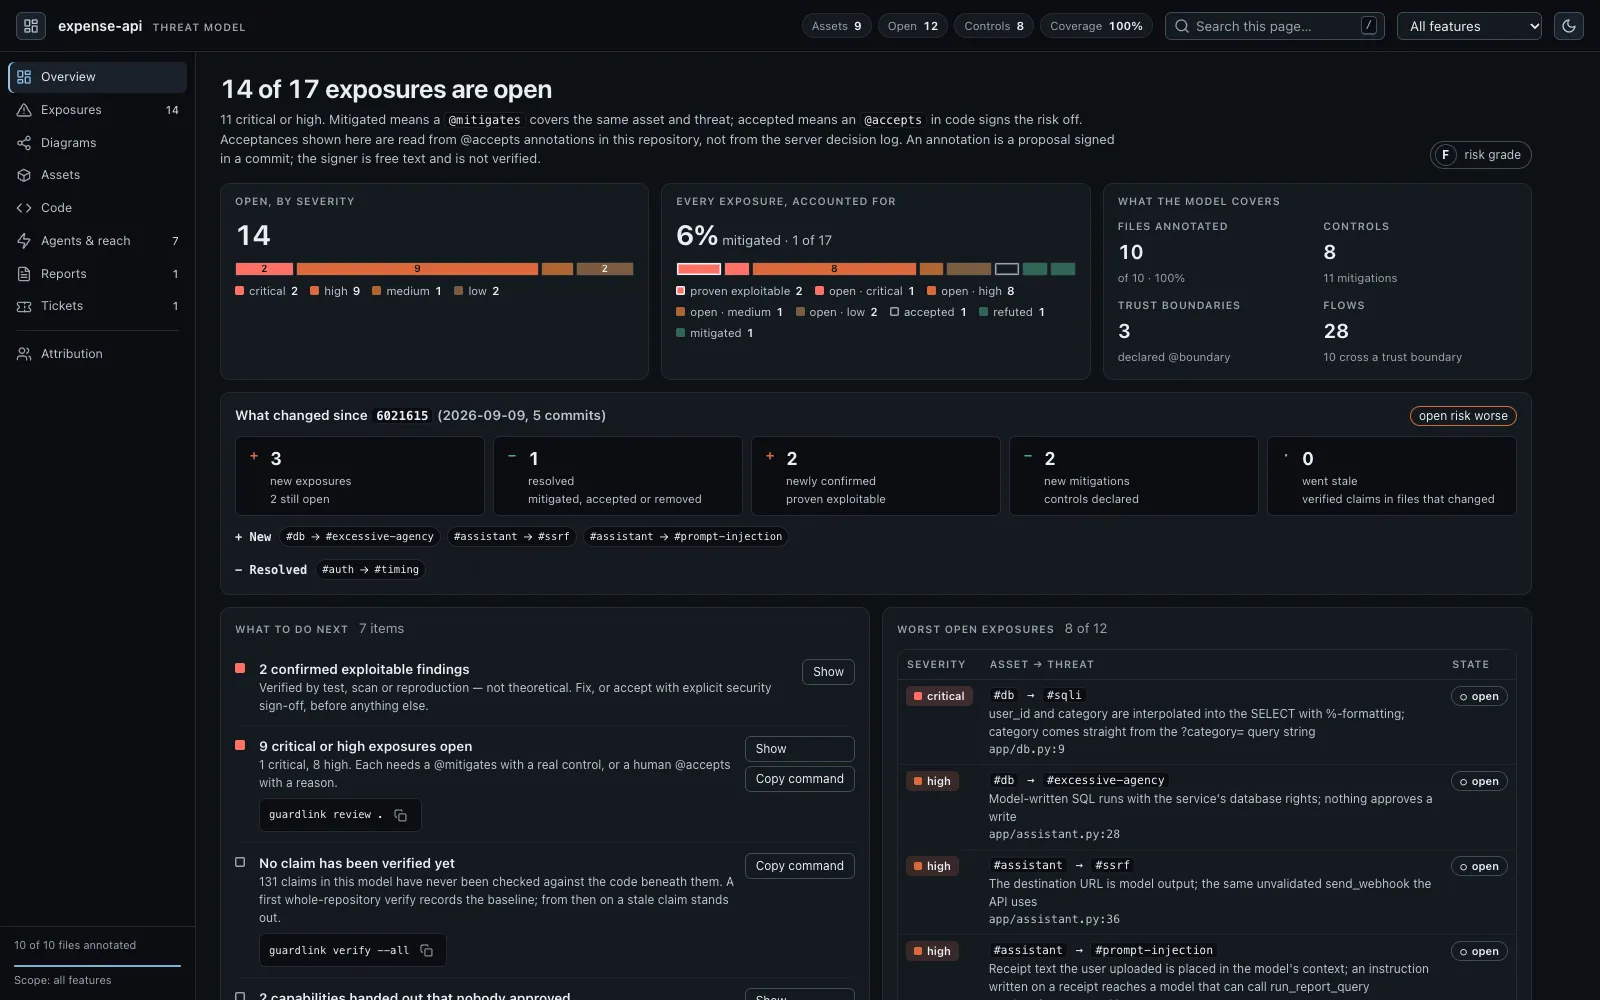
Task: Click the critical 2 segment in severity bar
Action: click(x=264, y=269)
